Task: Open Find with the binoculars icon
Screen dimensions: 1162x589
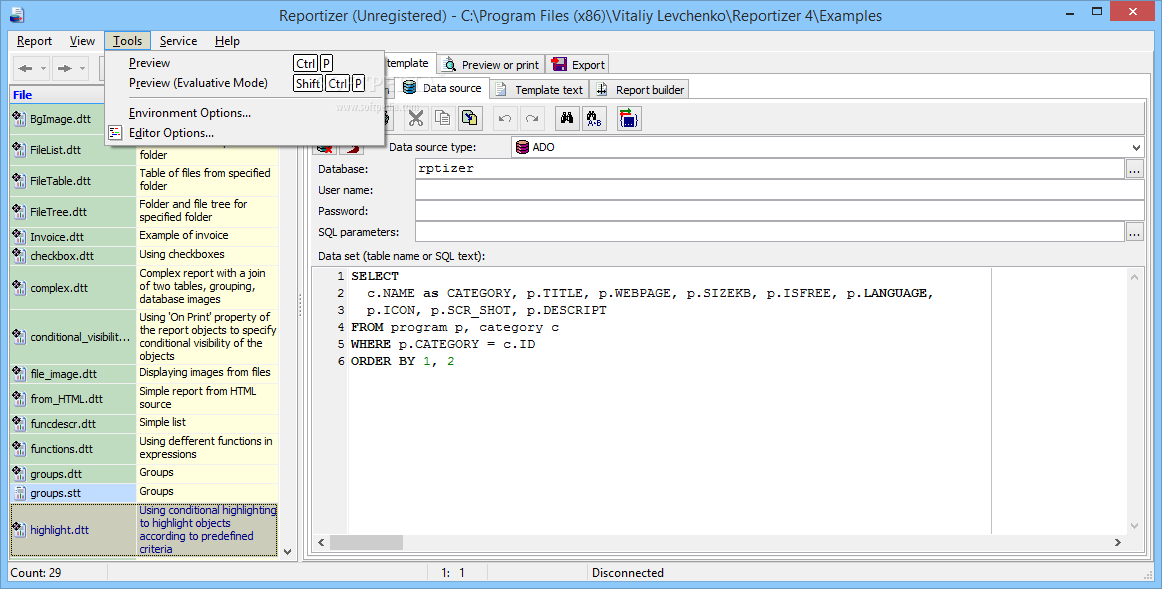Action: [567, 118]
